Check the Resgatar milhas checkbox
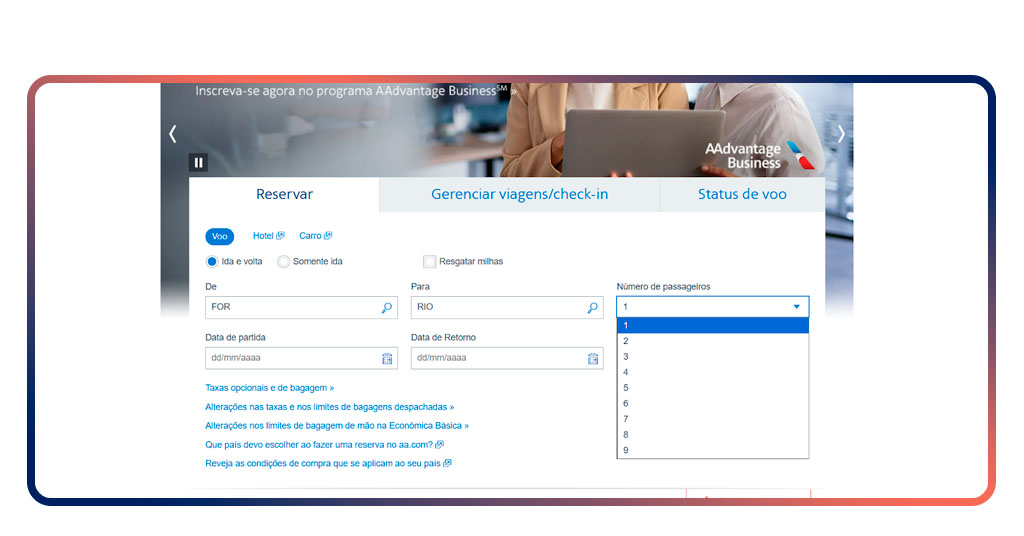The image size is (1024, 536). click(429, 261)
